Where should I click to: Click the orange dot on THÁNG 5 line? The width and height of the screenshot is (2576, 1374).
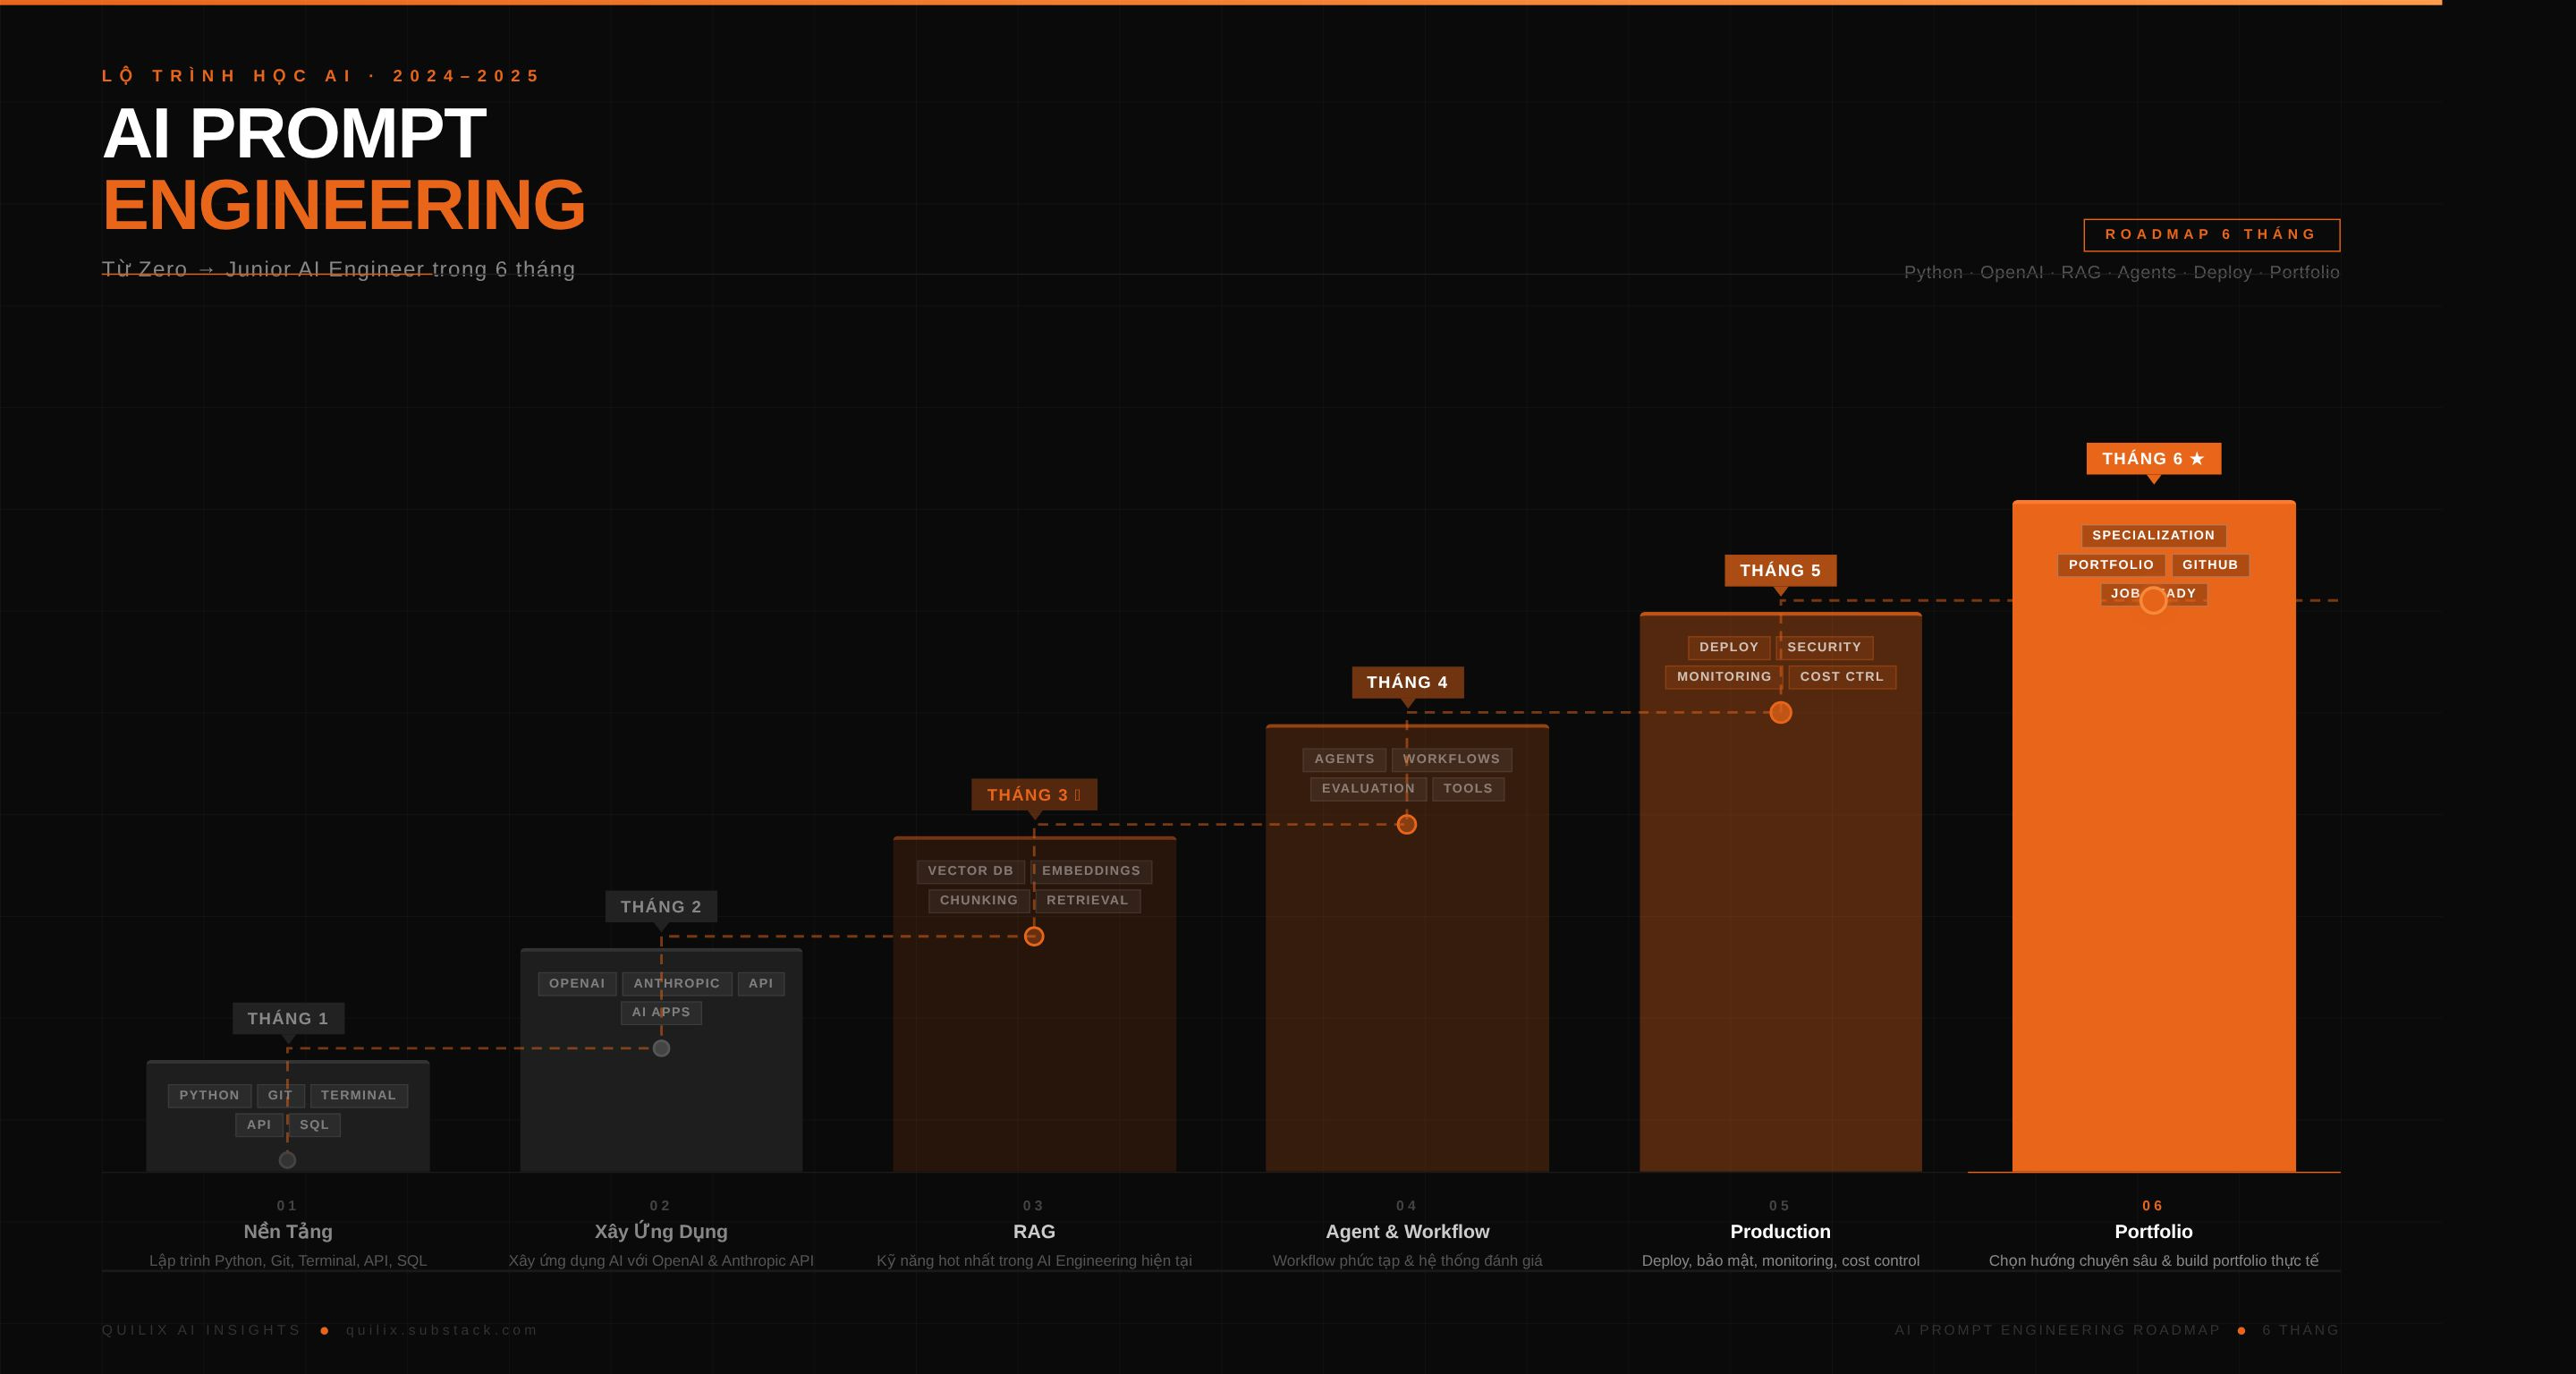click(1780, 712)
